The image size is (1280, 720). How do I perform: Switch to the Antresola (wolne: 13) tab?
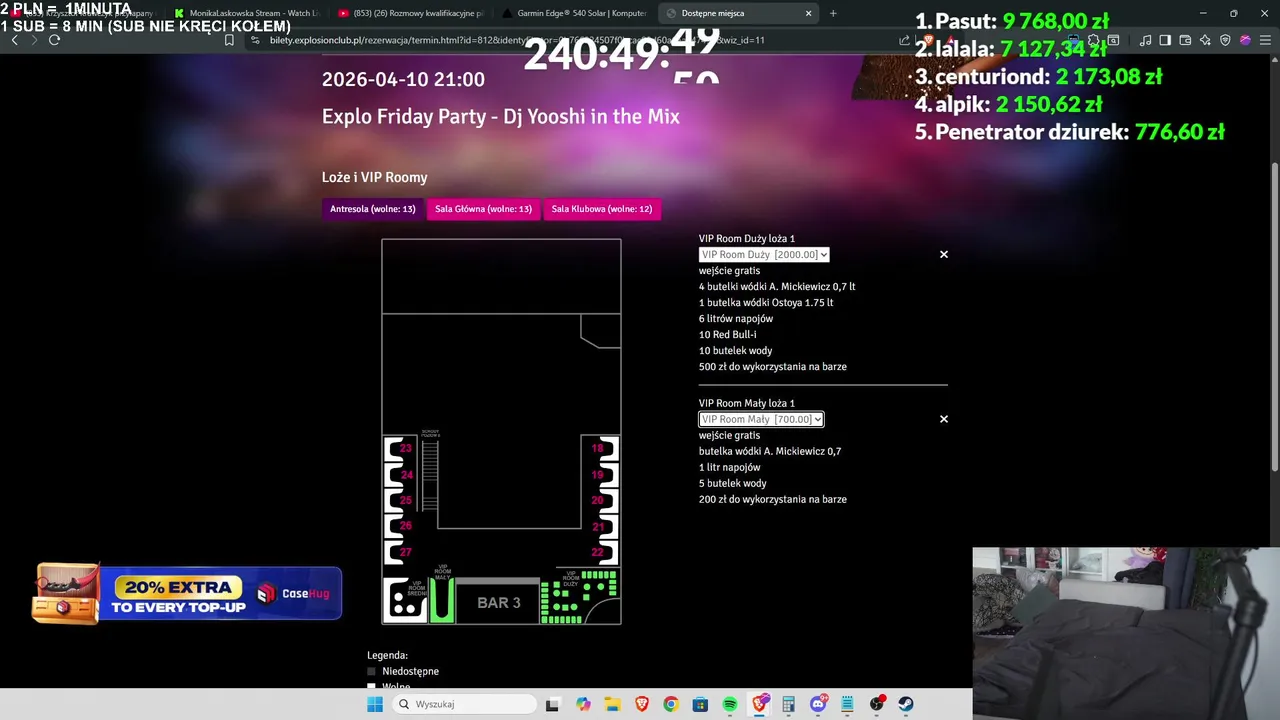[x=373, y=209]
